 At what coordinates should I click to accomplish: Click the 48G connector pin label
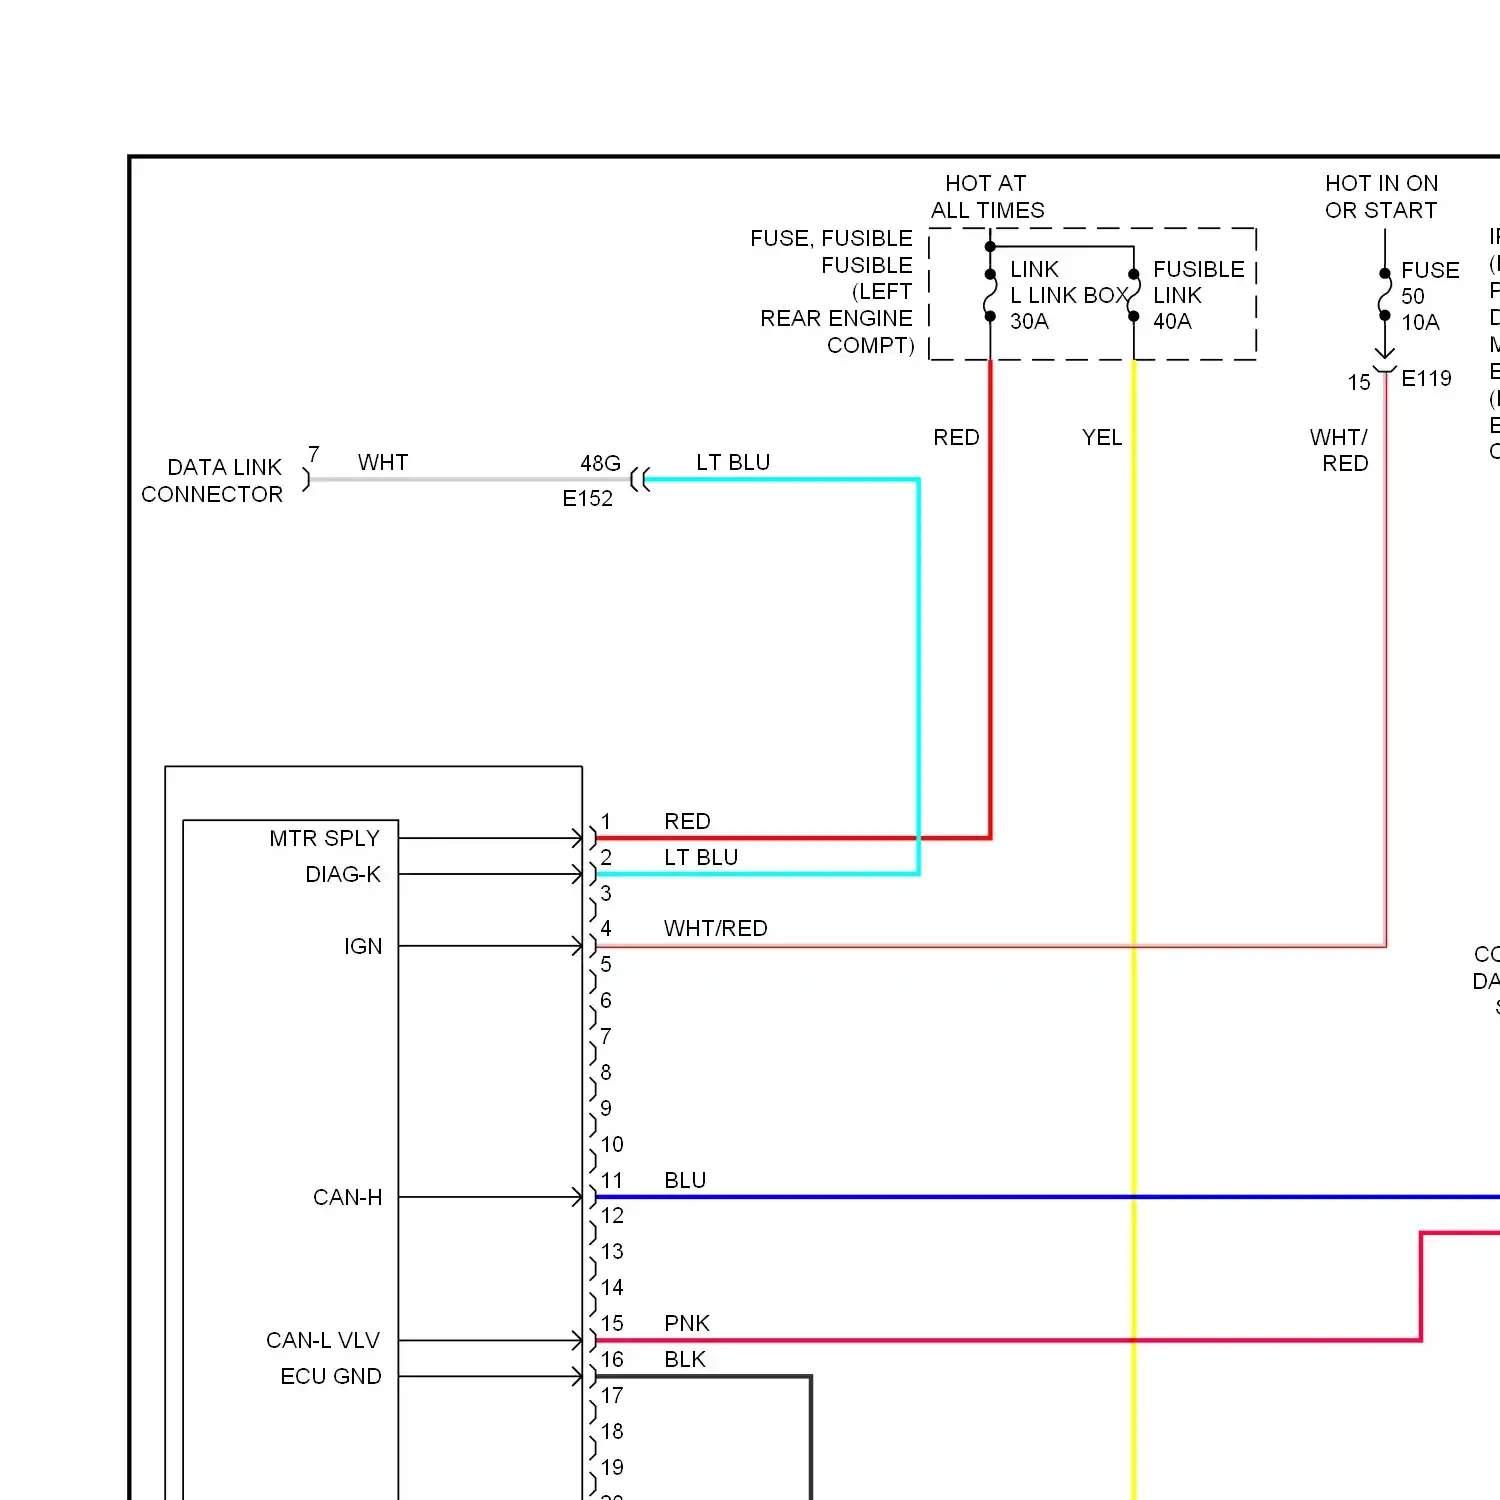[x=601, y=463]
